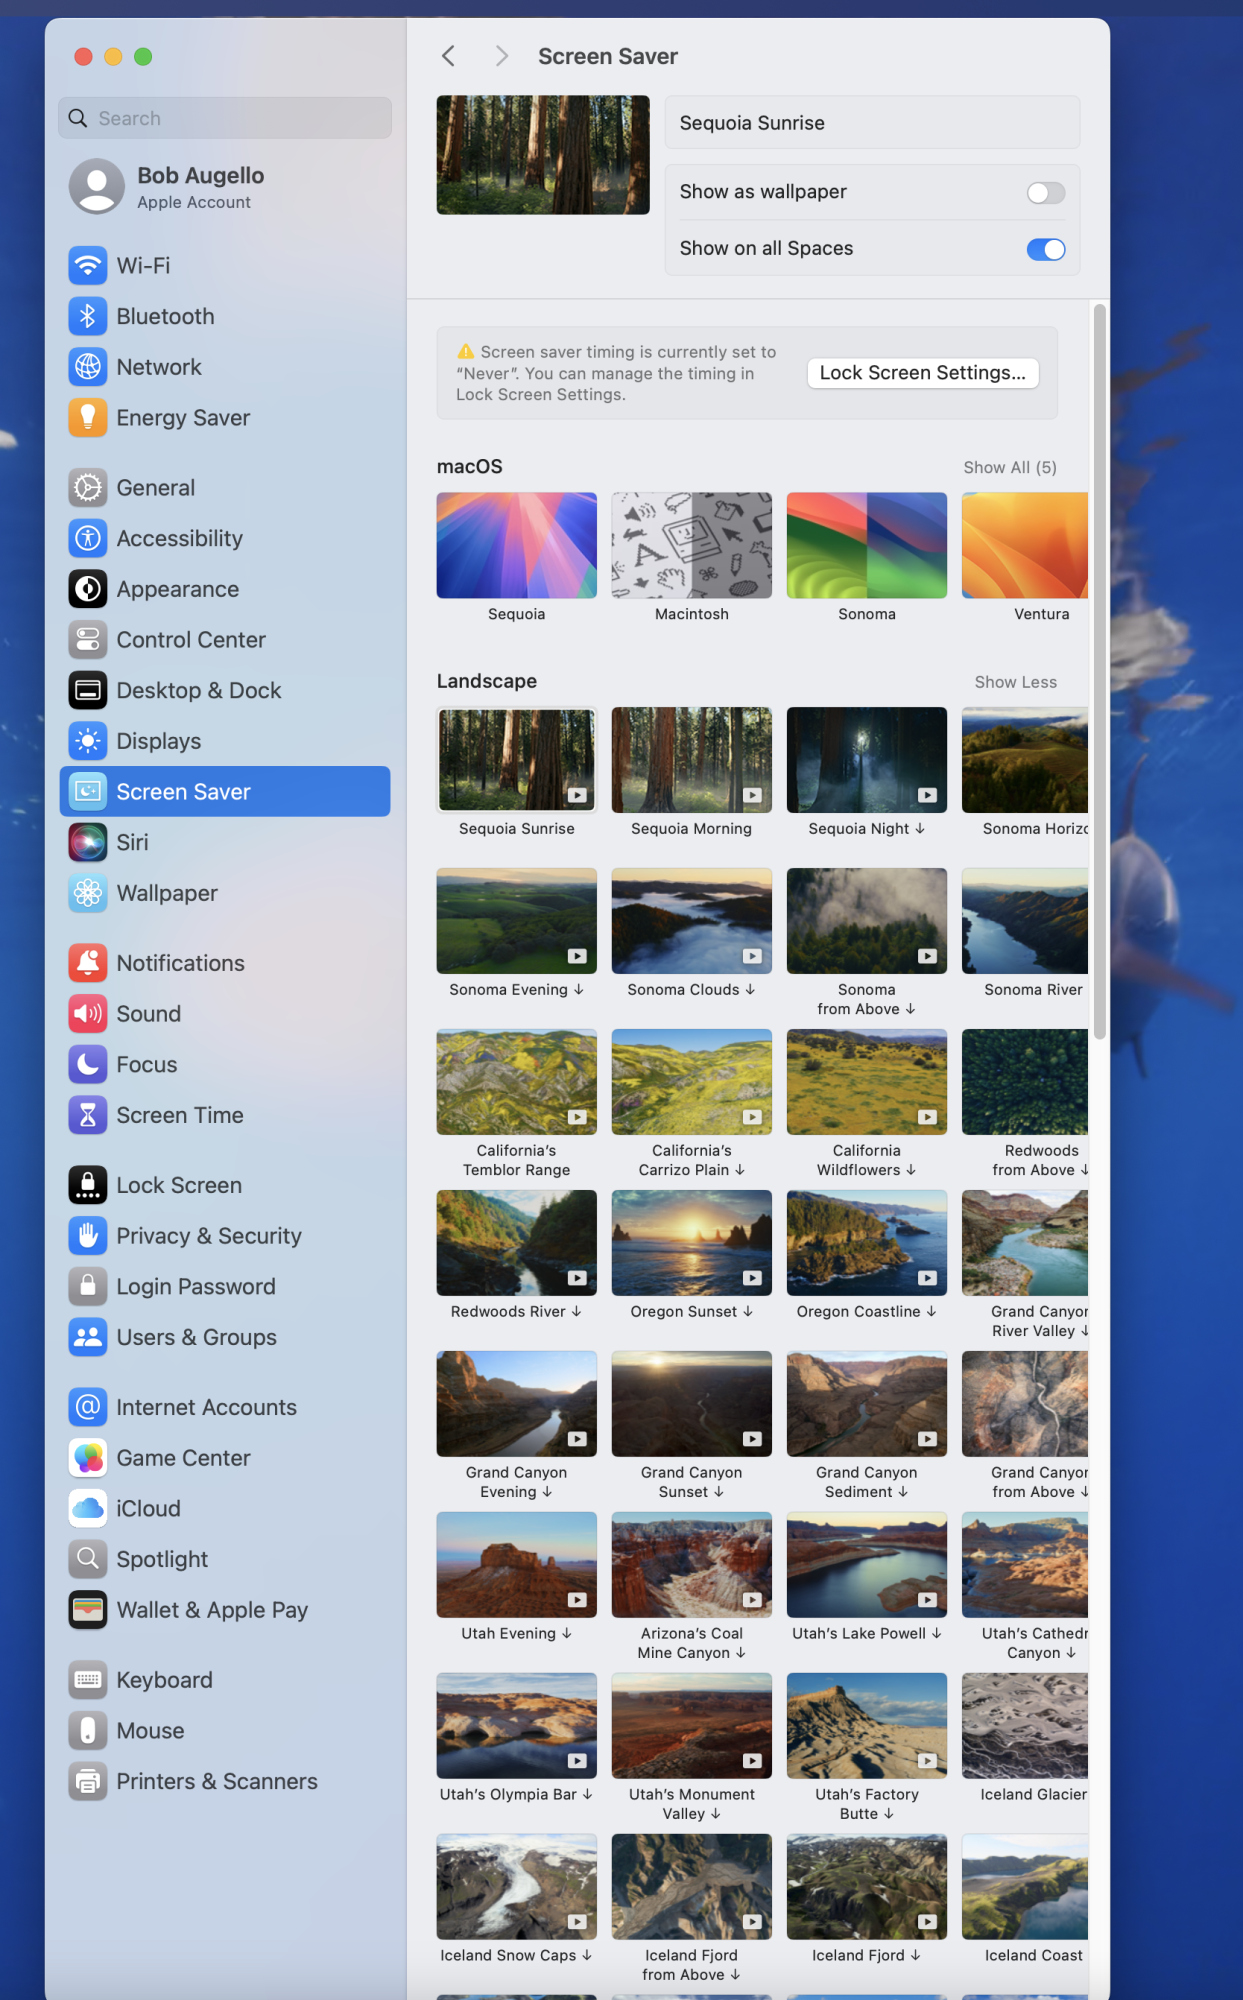
Task: Select Screen Saver sidebar item
Action: click(x=225, y=792)
